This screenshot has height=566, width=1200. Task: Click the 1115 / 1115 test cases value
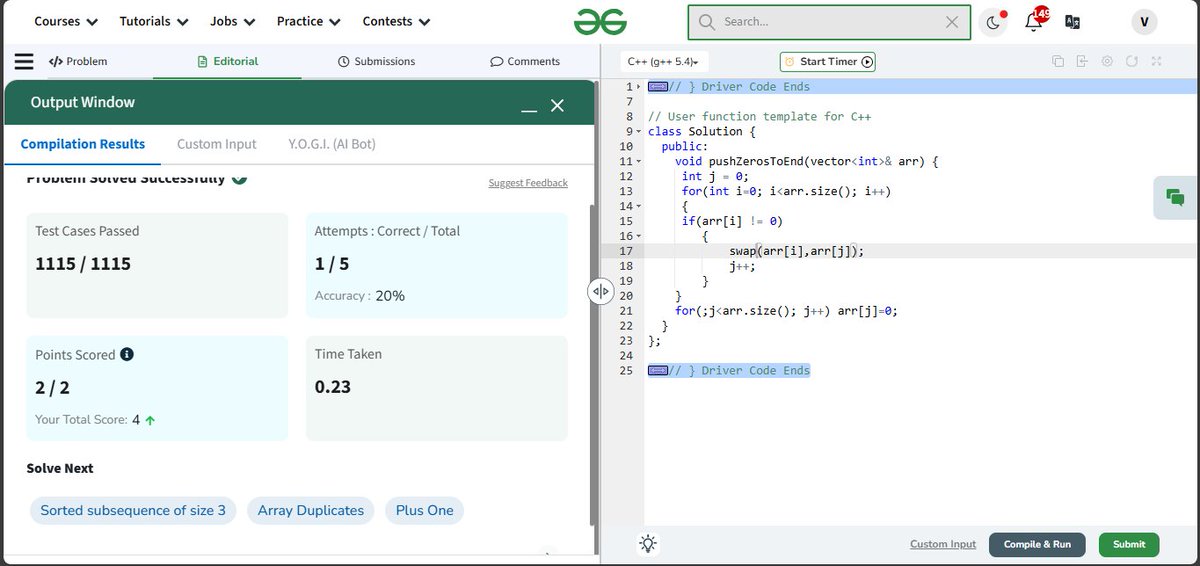[83, 265]
